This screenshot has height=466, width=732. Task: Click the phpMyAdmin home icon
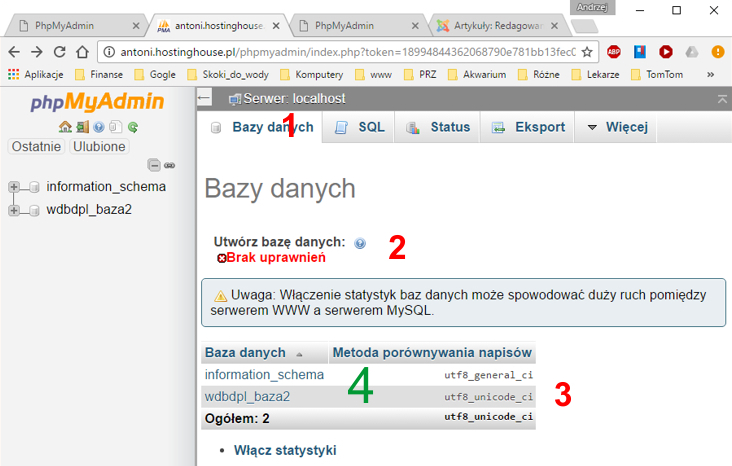point(65,127)
